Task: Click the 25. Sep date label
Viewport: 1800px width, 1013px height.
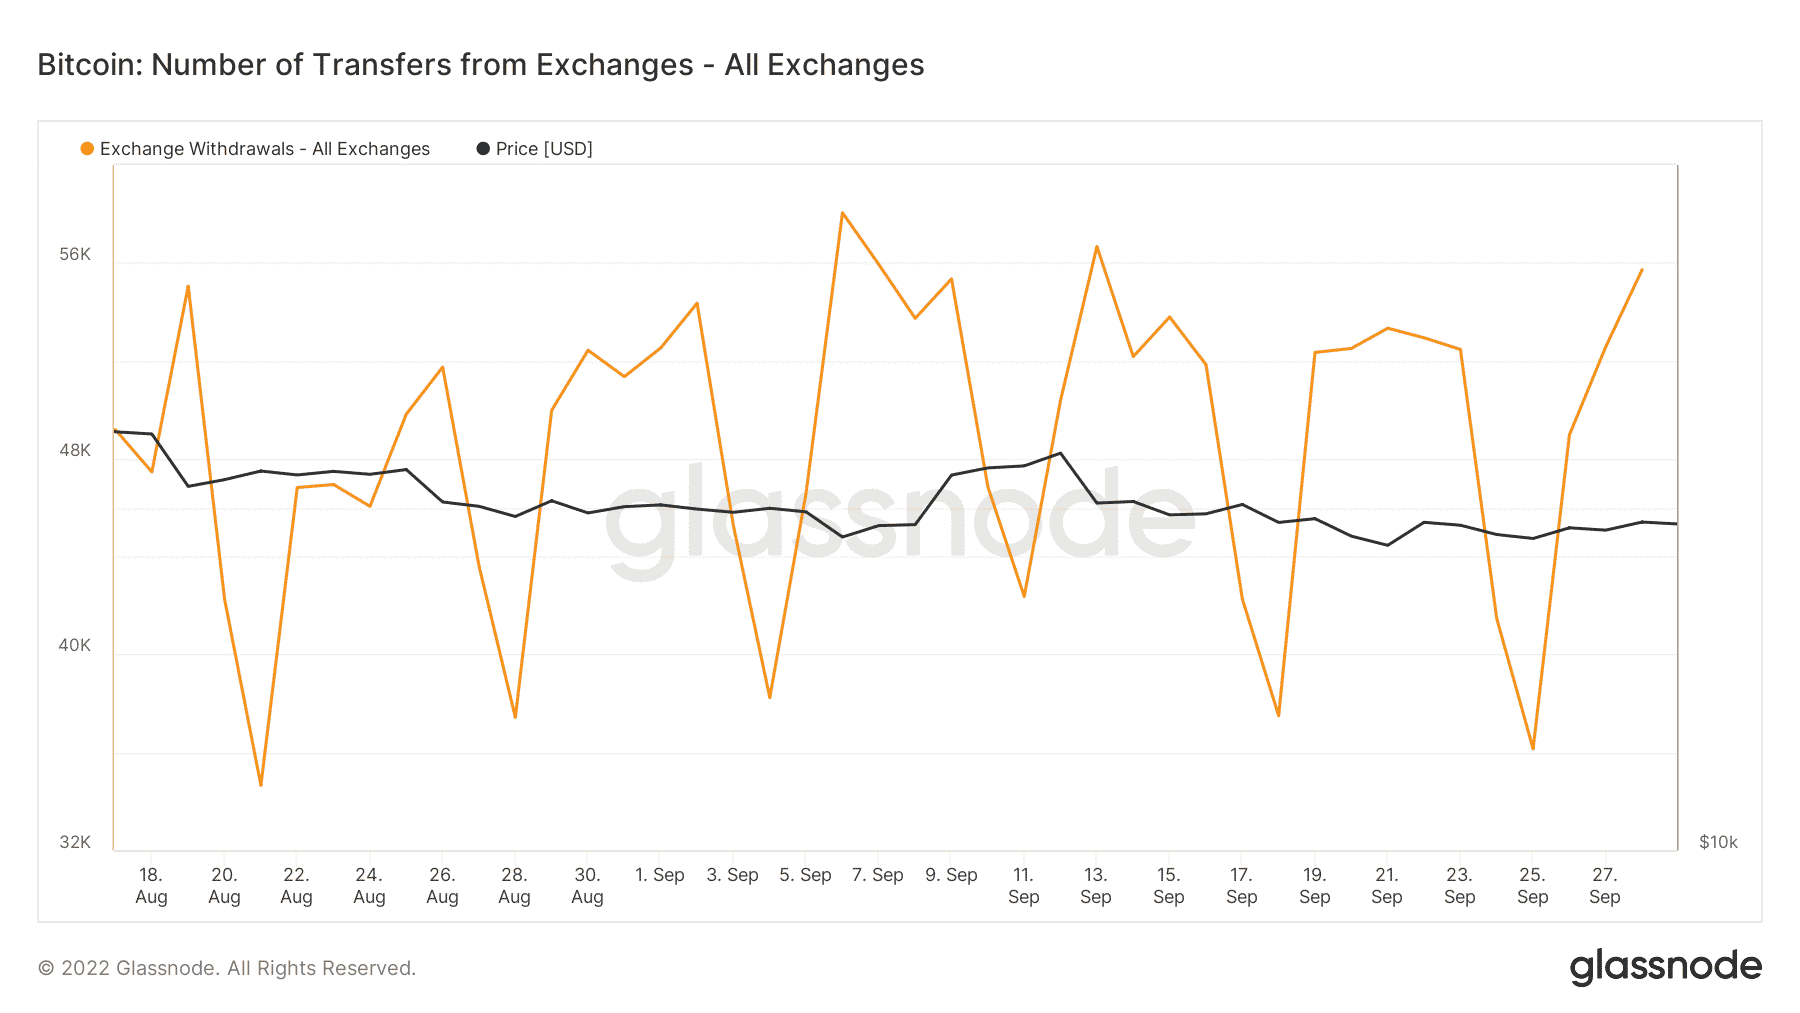Action: tap(1532, 886)
